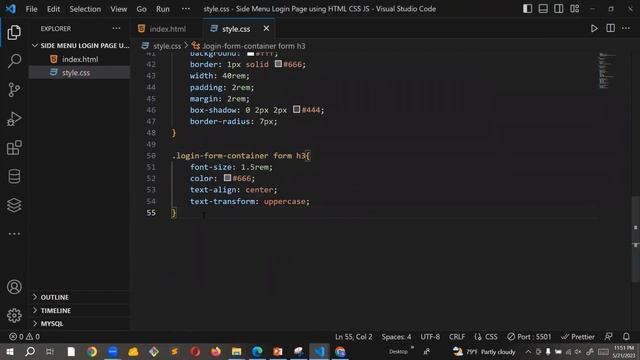
Task: Click Port : 5501 Live Server item
Action: (x=529, y=337)
